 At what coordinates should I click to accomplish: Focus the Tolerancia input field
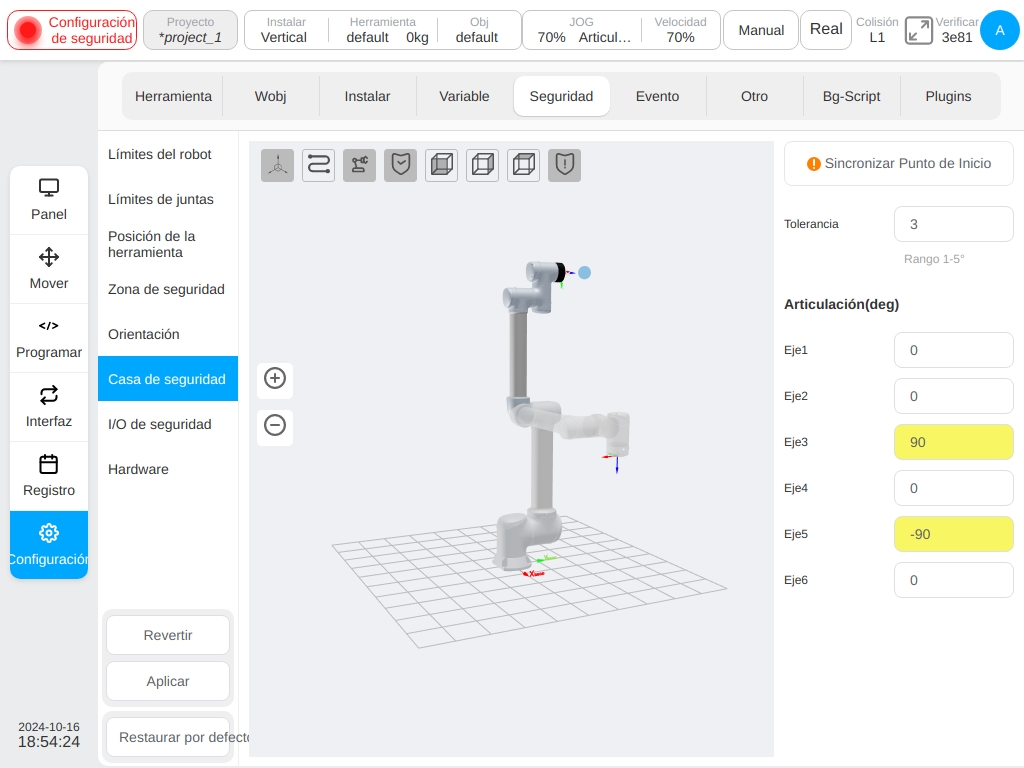(x=953, y=224)
